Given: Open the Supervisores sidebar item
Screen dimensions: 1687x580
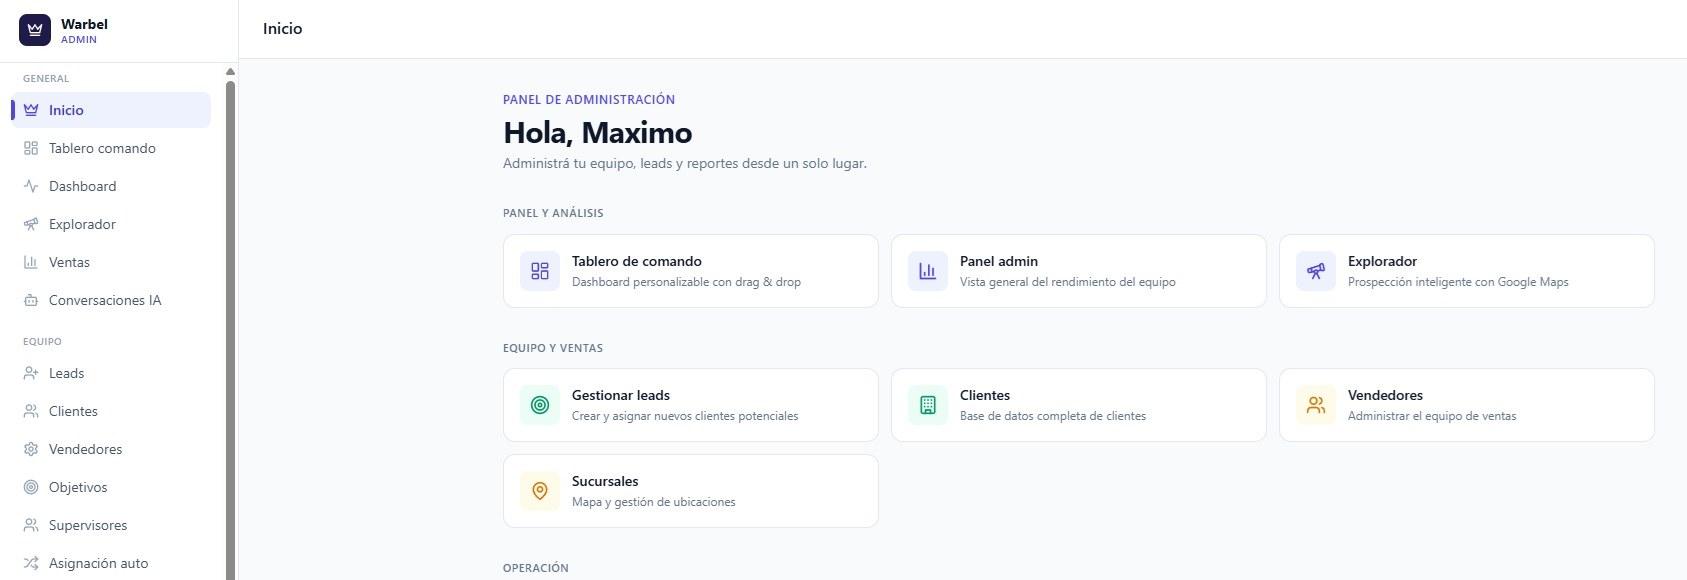Looking at the screenshot, I should [x=111, y=525].
